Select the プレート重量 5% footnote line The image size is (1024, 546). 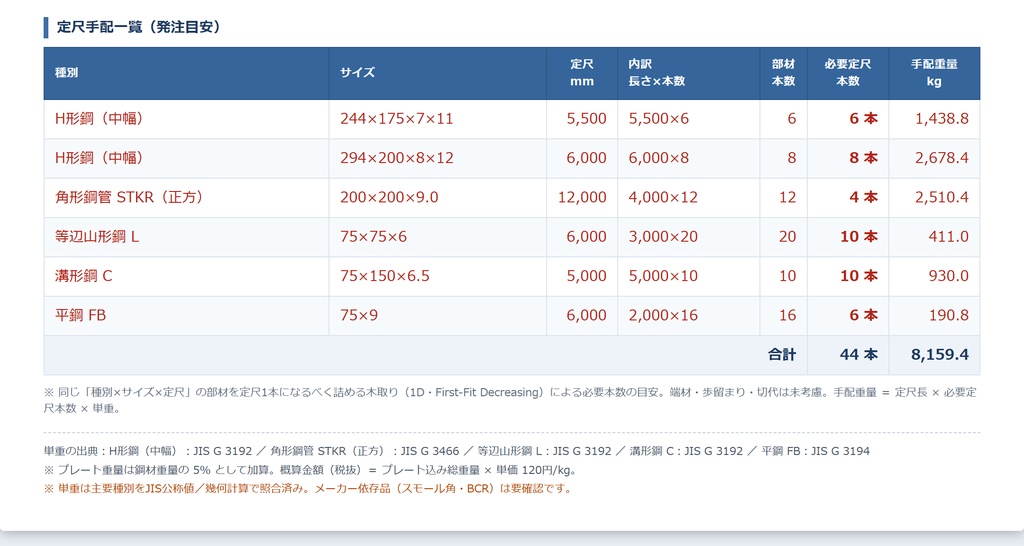click(x=310, y=470)
